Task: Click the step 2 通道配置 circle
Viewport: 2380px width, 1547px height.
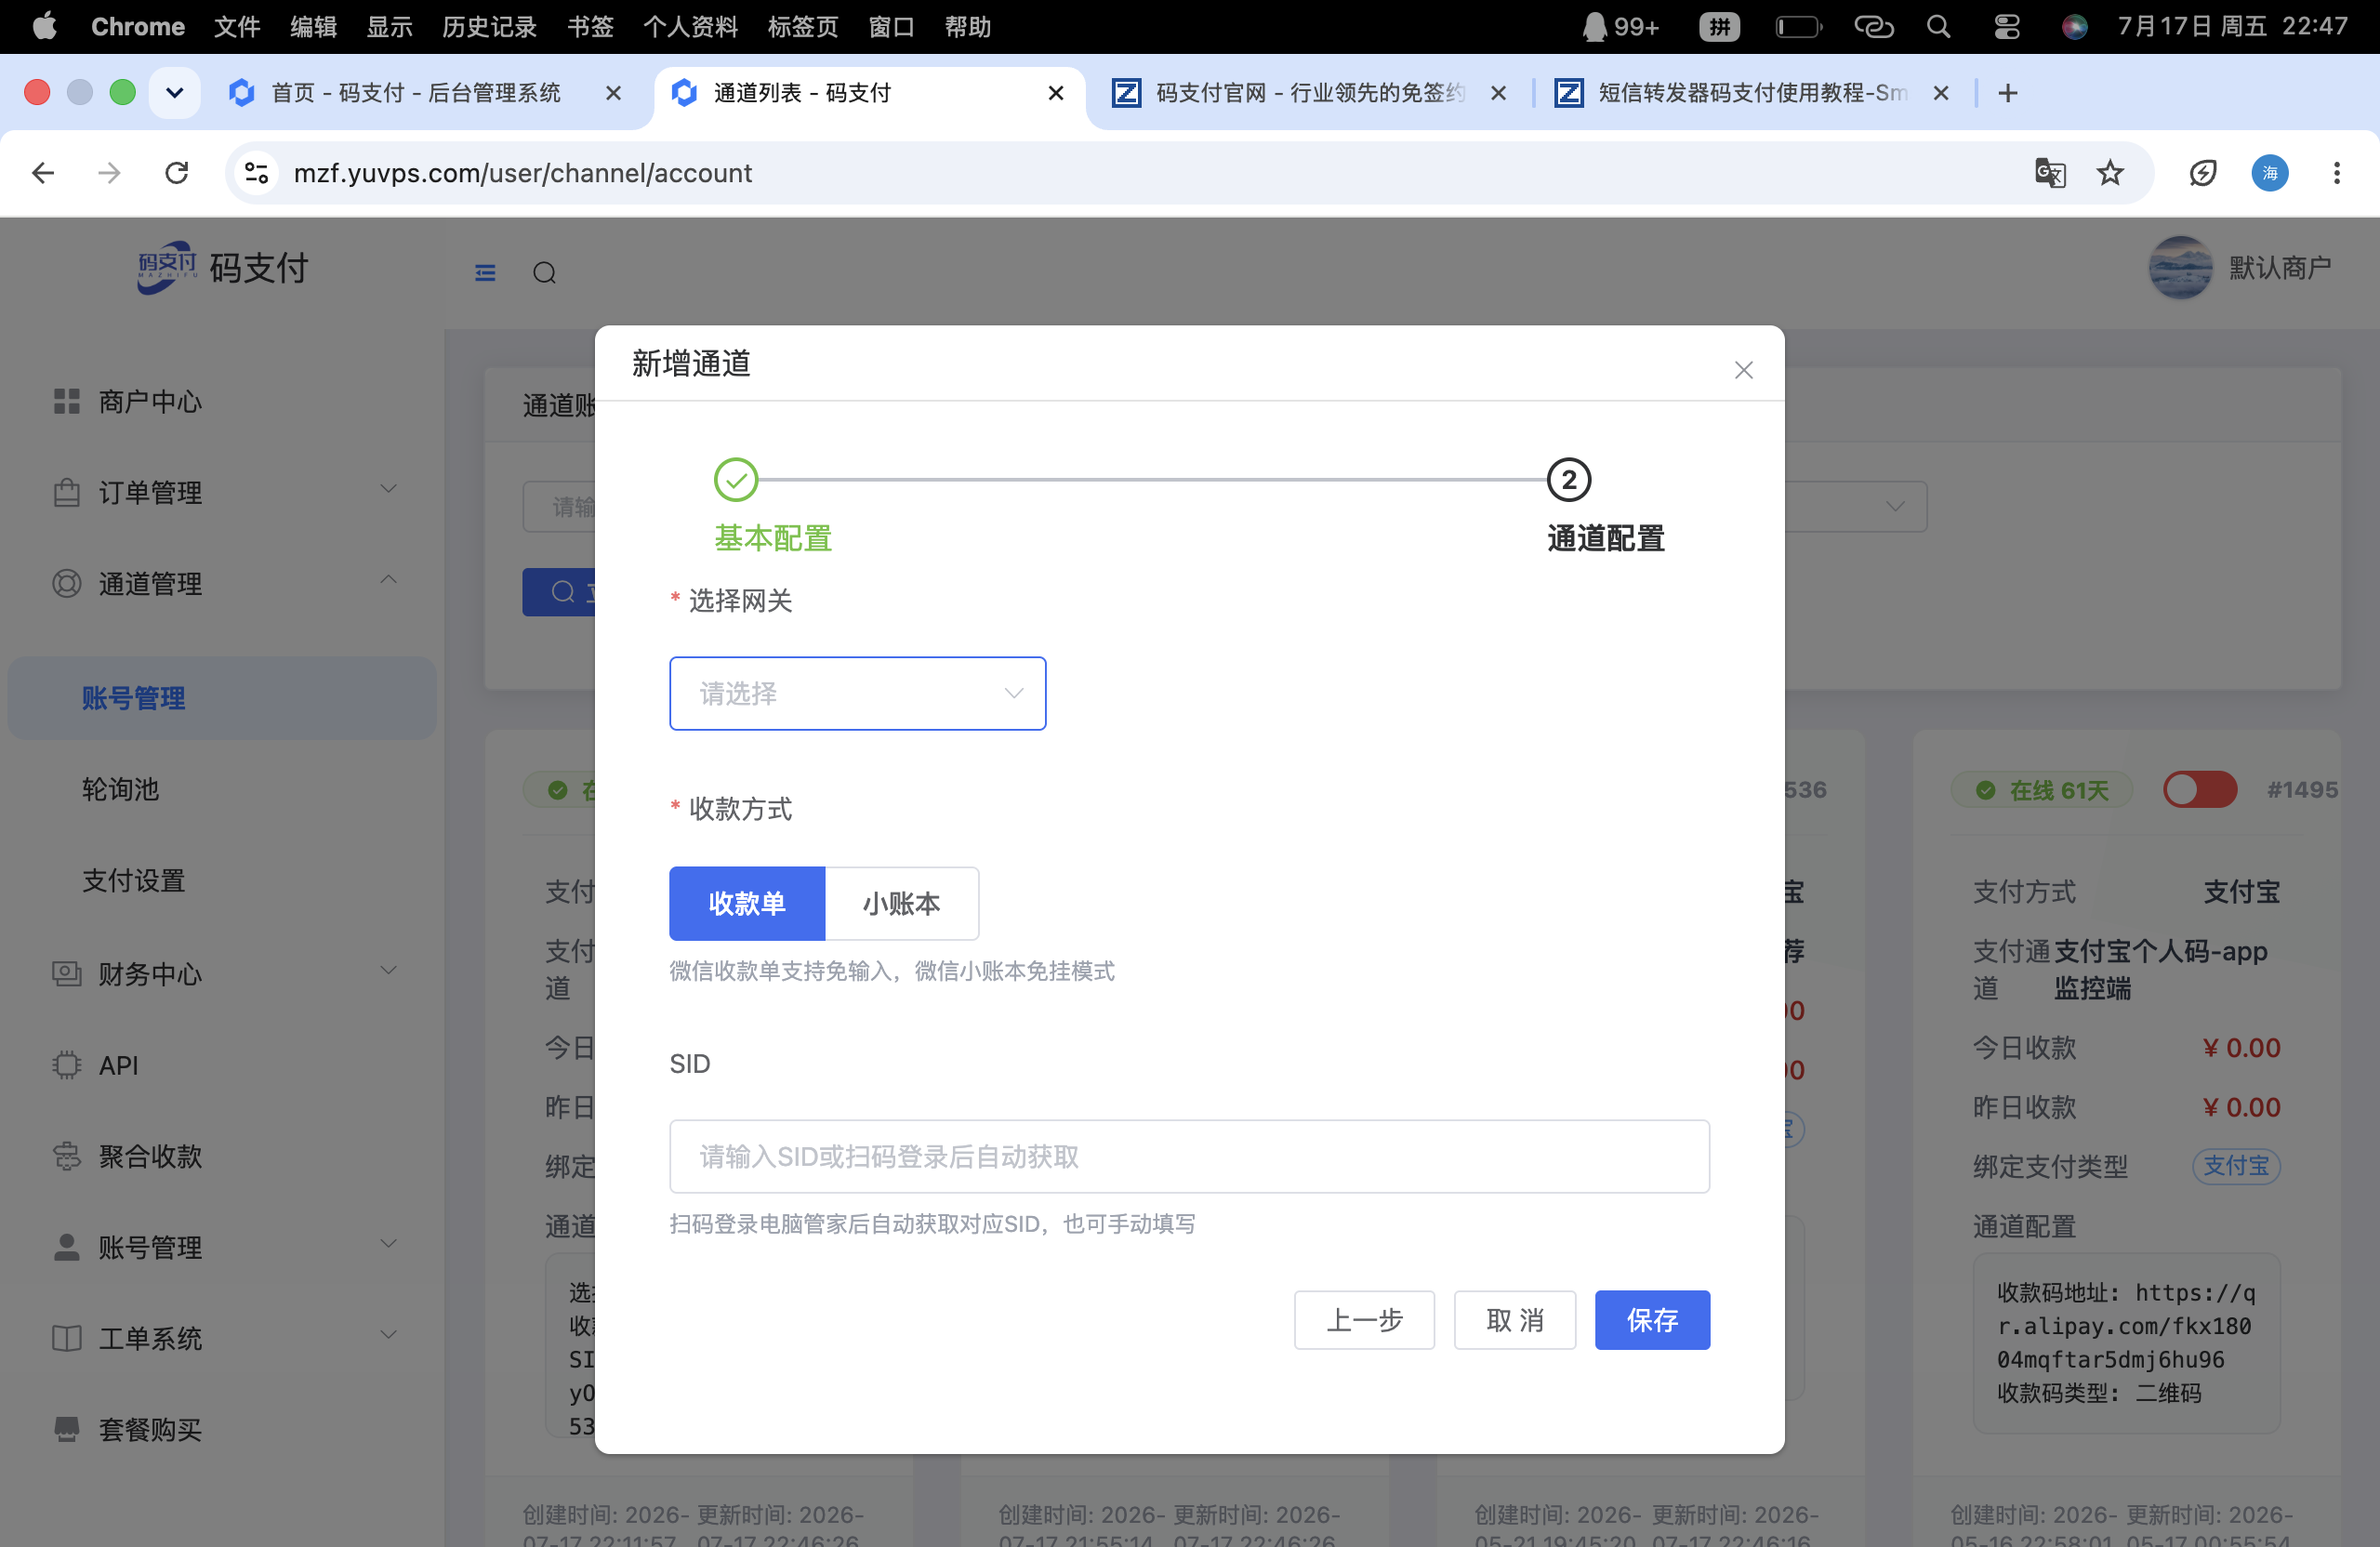Action: 1568,480
